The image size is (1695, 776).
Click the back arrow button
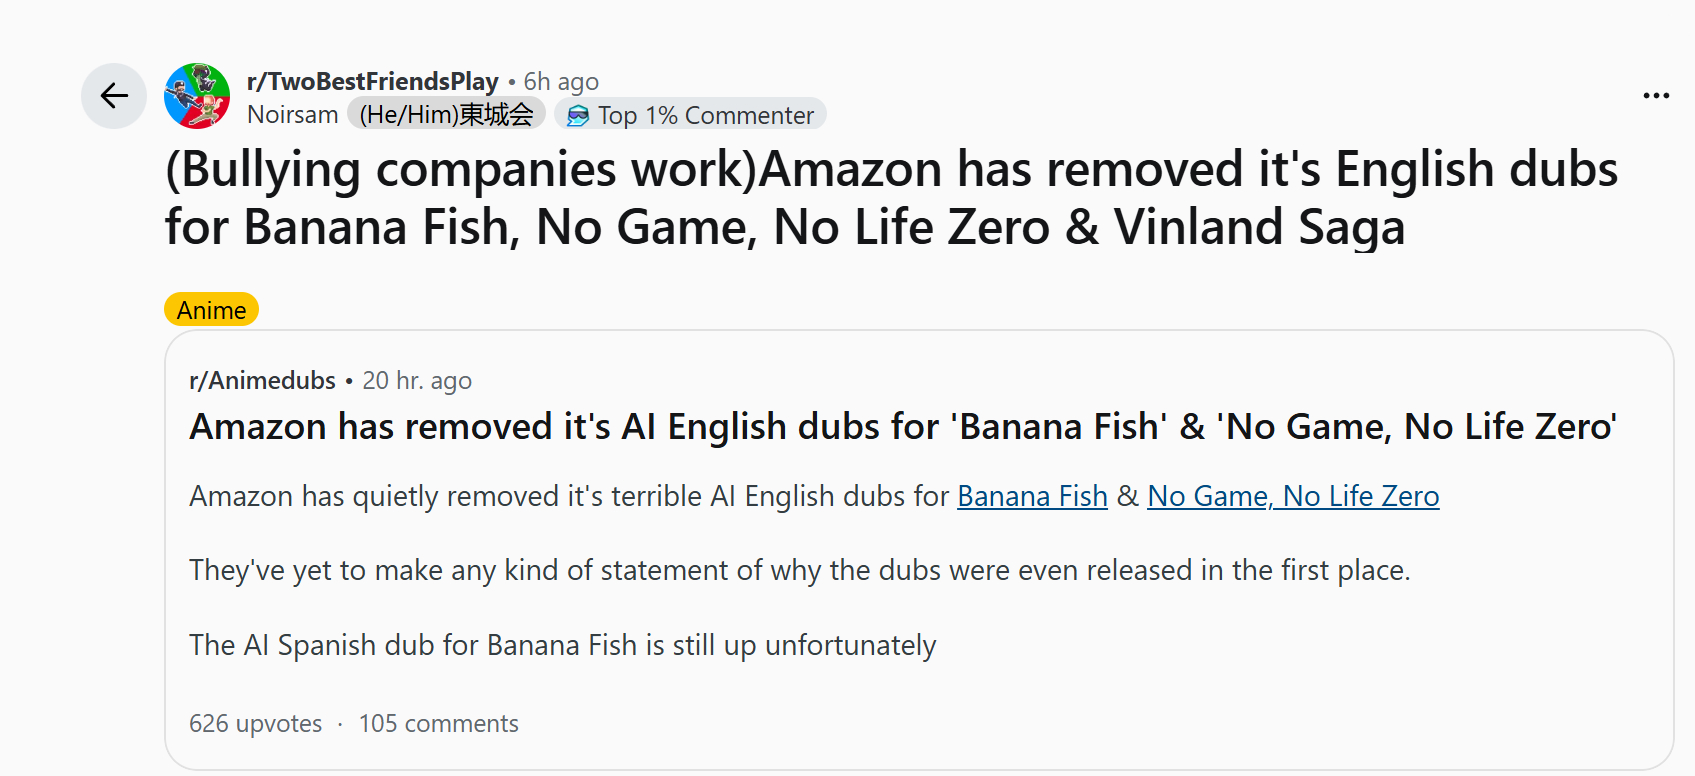coord(114,96)
